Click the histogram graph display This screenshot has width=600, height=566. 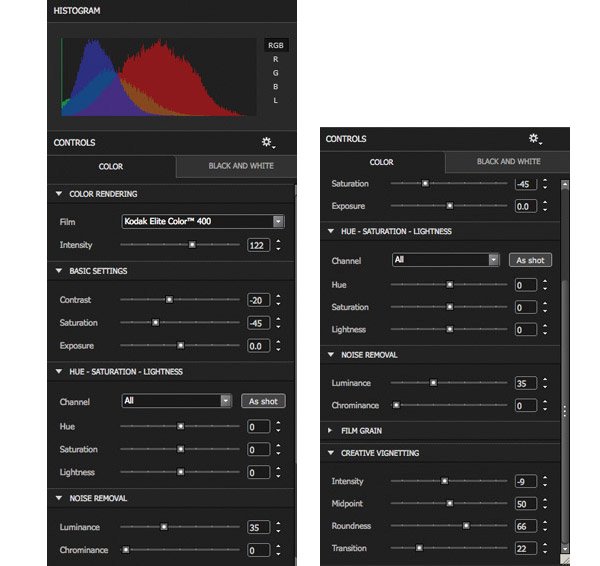pos(158,77)
